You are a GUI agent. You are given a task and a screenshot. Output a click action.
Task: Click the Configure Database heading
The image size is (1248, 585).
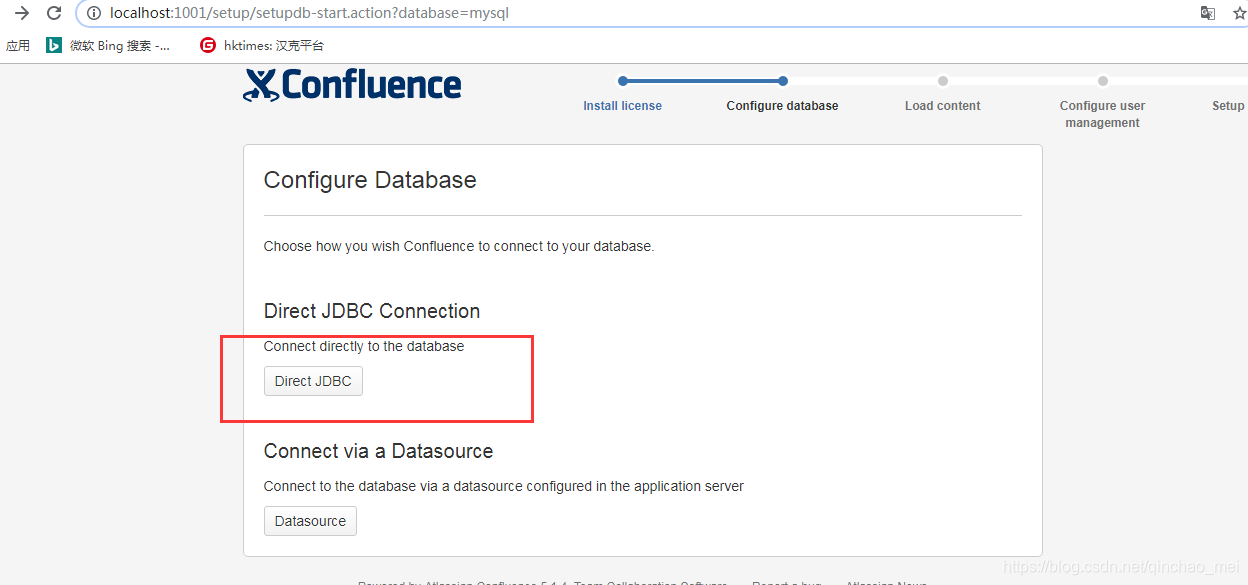coord(370,181)
